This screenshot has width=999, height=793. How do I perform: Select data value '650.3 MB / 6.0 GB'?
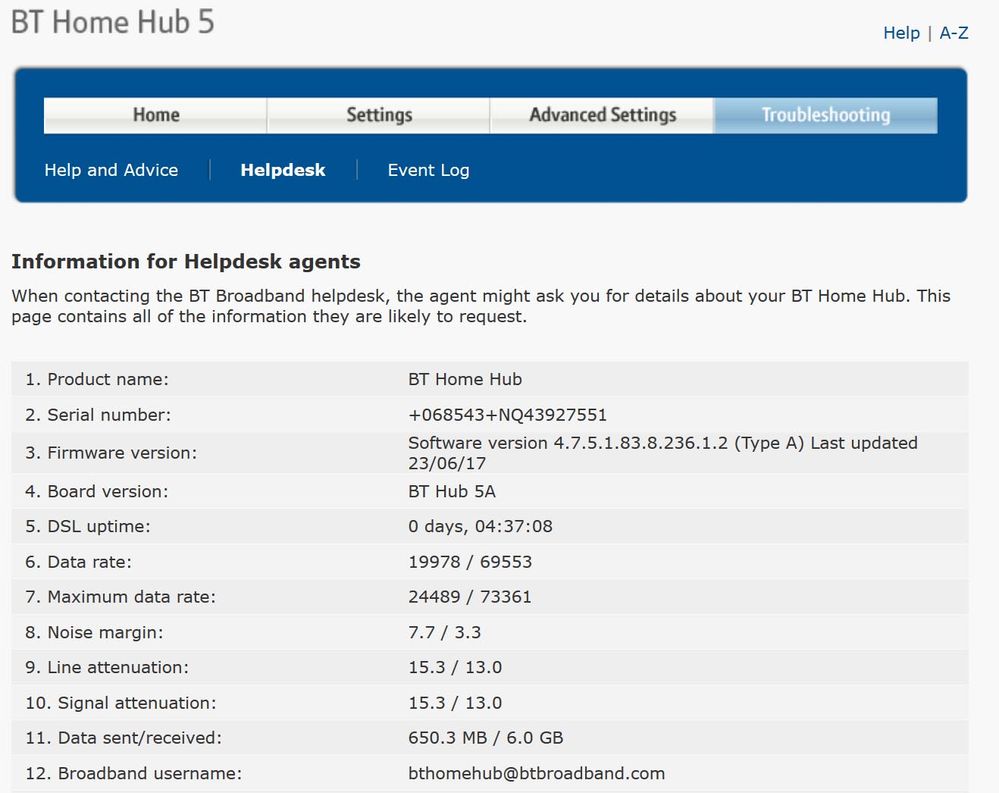click(x=485, y=738)
